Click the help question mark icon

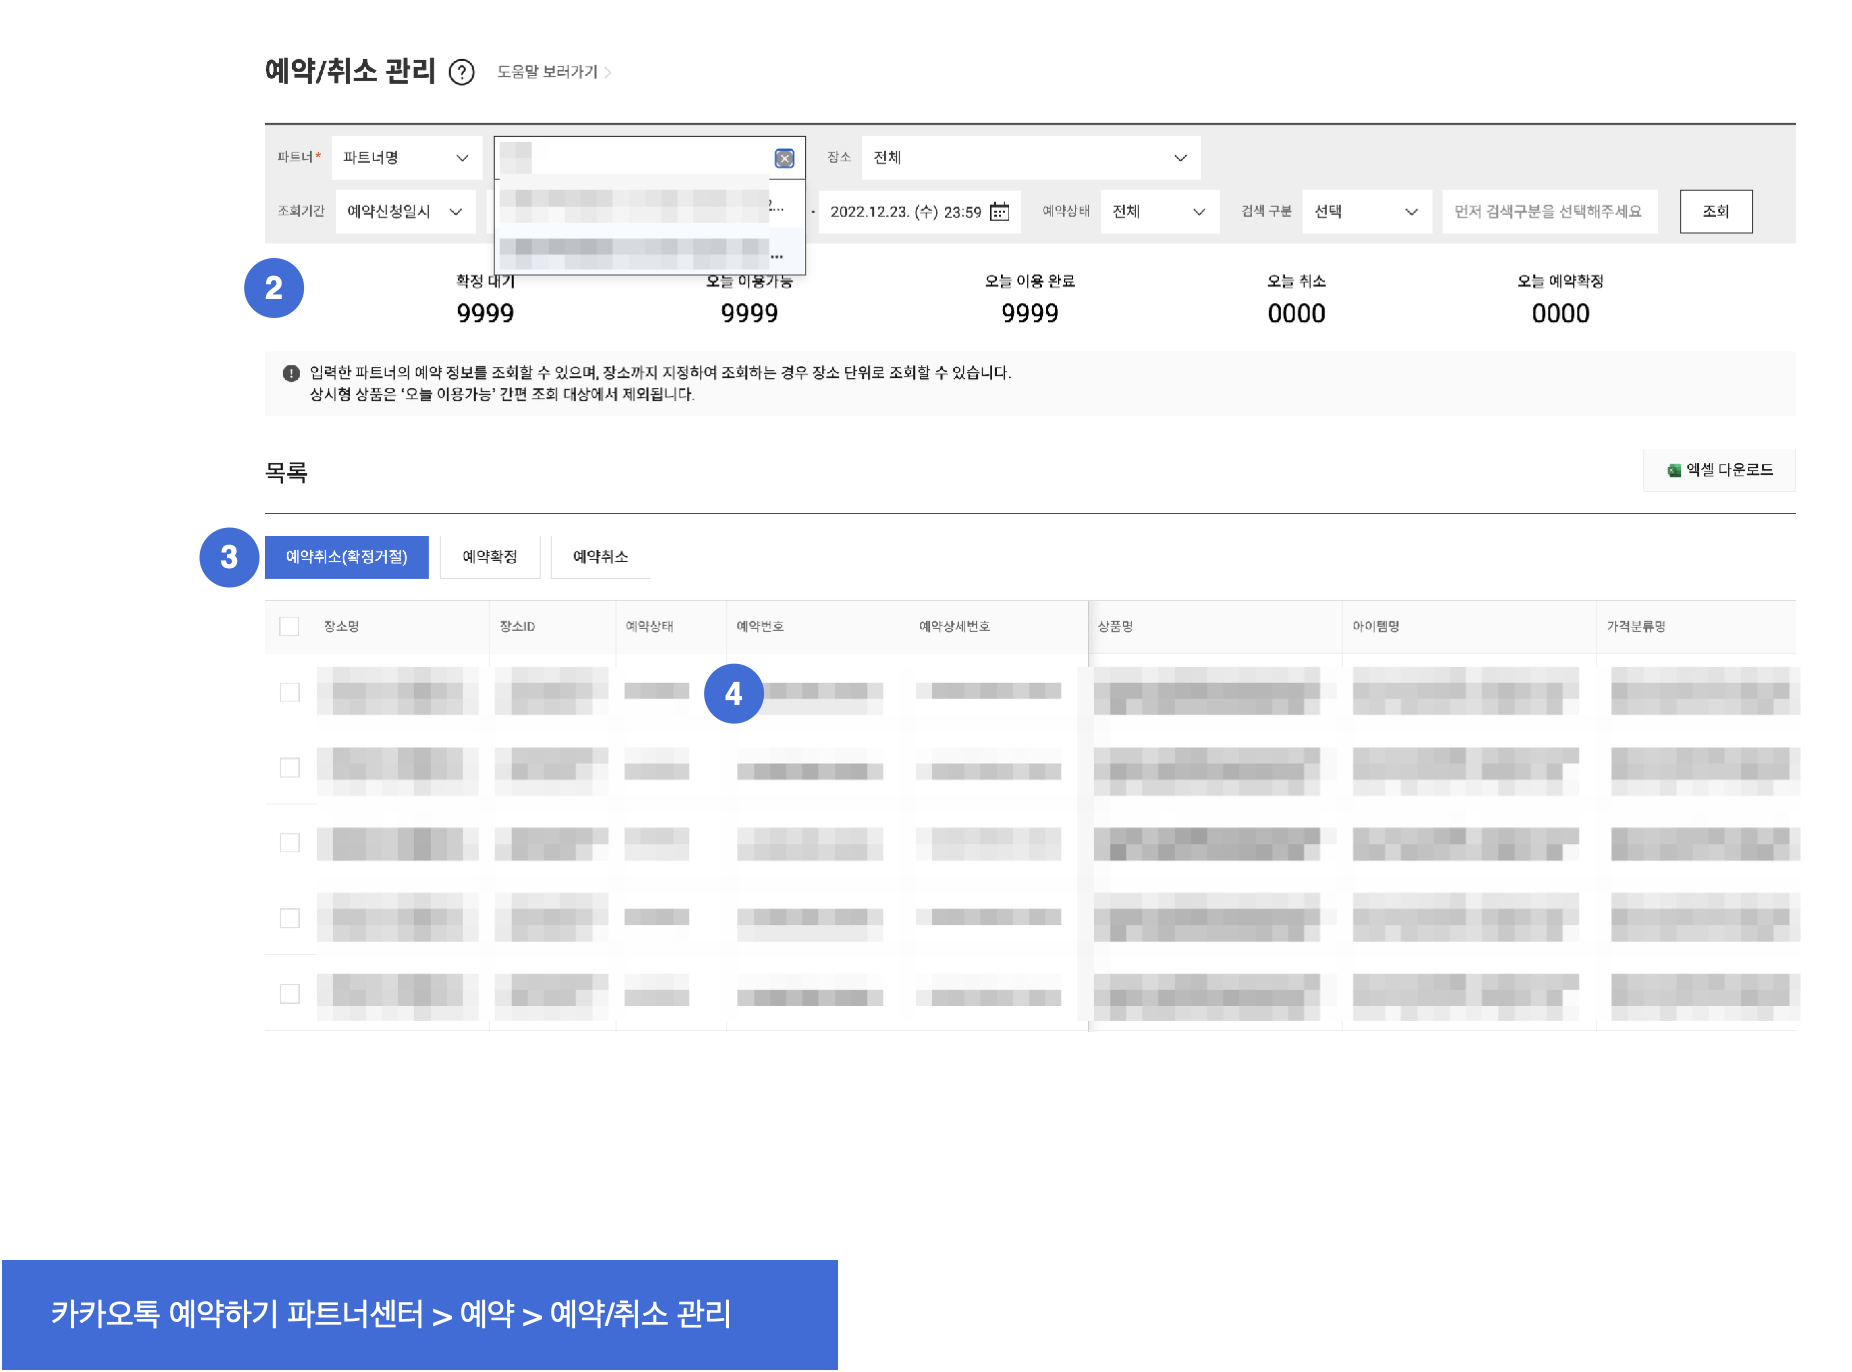tap(461, 73)
